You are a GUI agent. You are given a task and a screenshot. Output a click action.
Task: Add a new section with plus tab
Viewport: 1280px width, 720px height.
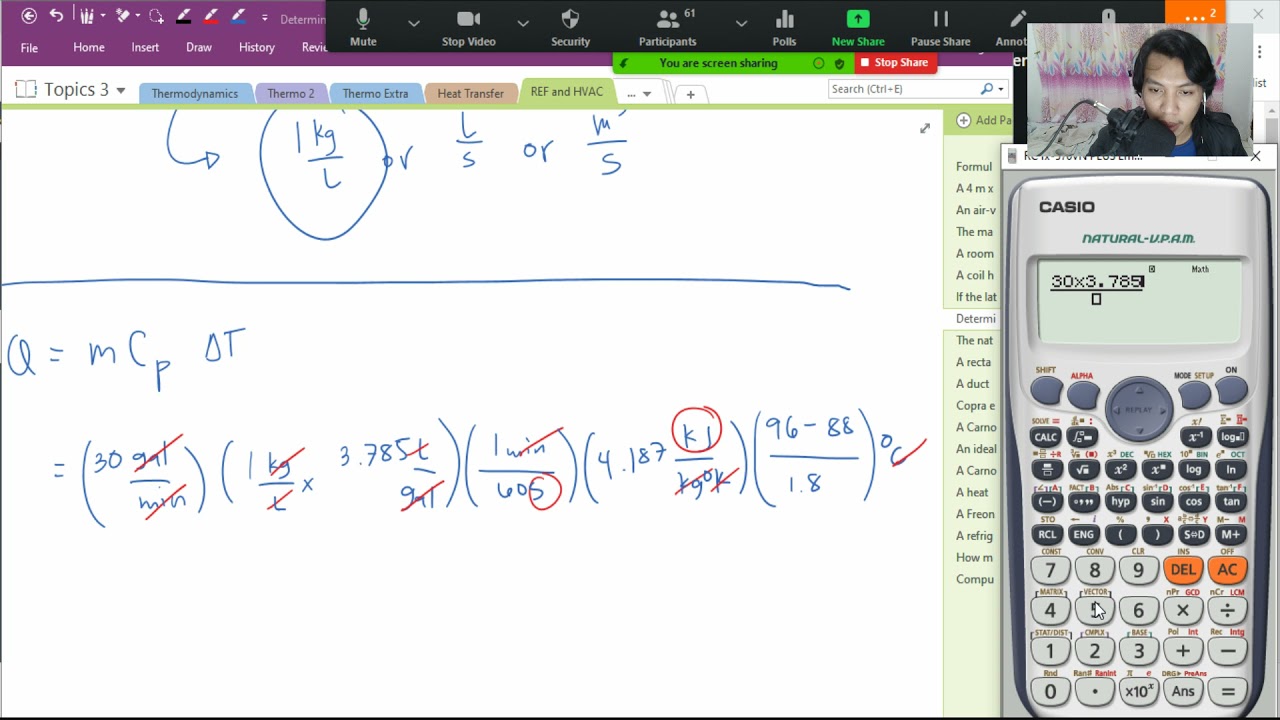tap(690, 94)
